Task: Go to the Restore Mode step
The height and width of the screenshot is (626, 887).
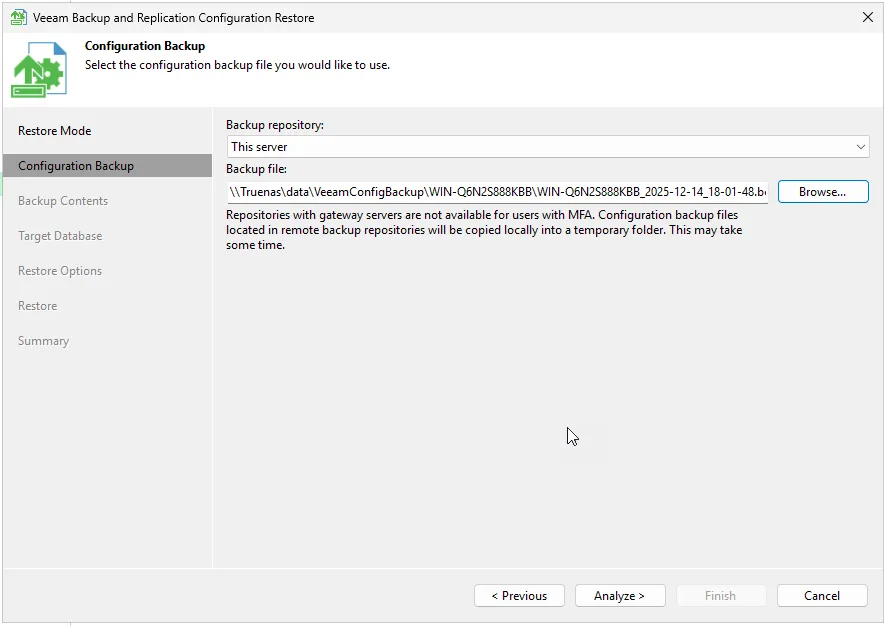Action: point(54,131)
